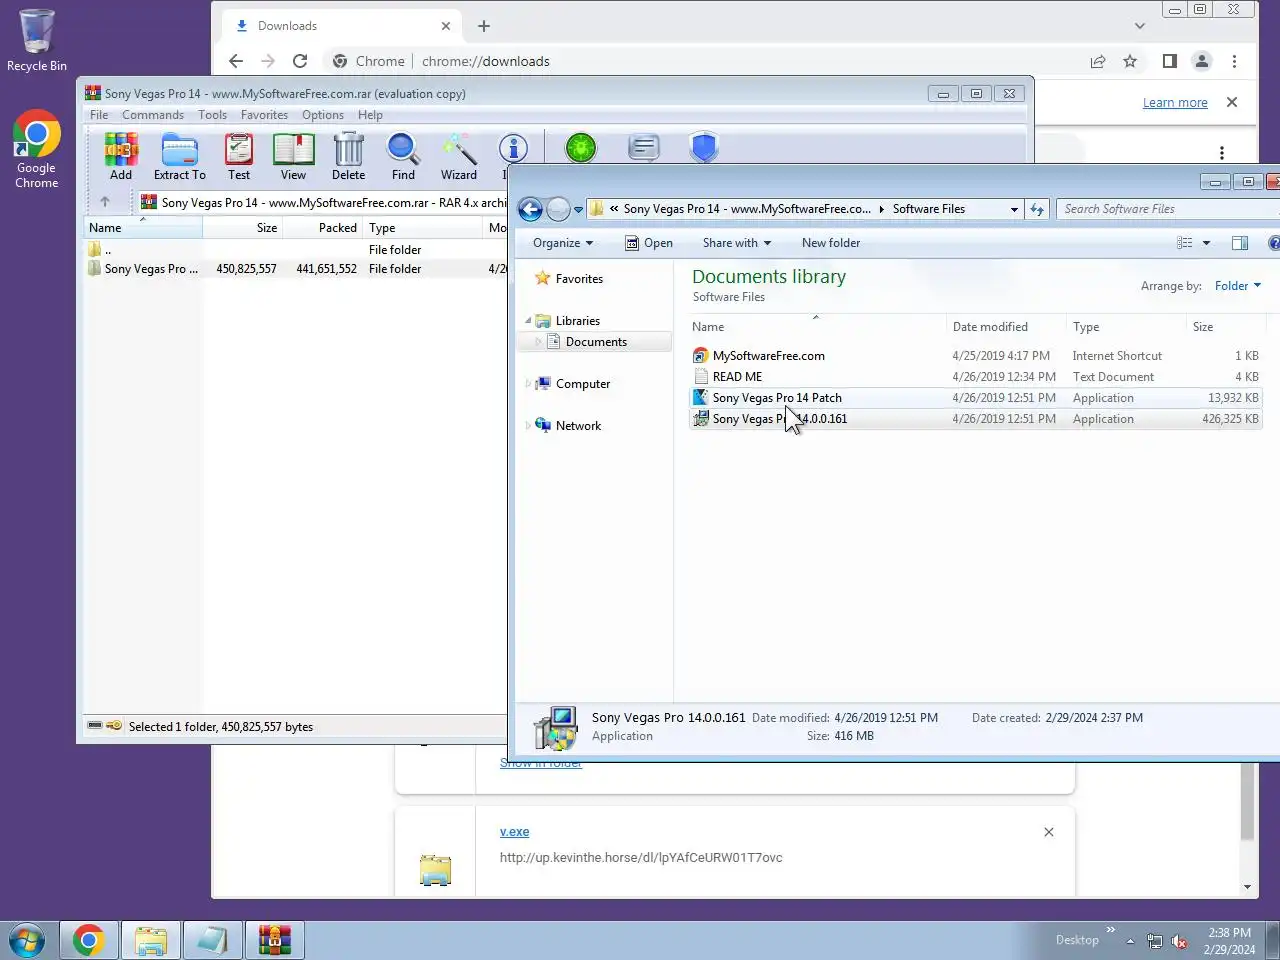Open Chrome side panel icon
The width and height of the screenshot is (1280, 960).
1169,61
